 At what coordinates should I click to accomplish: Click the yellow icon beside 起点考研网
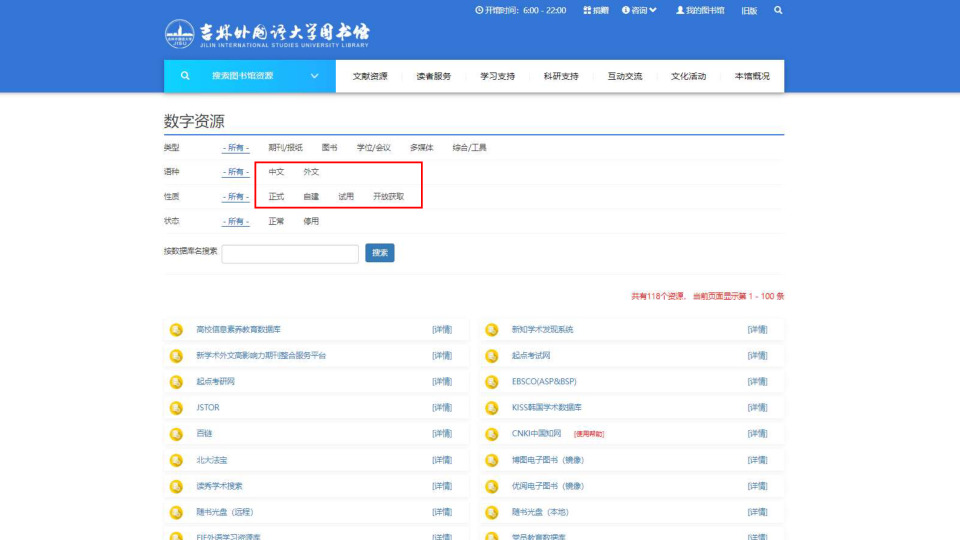(x=176, y=382)
